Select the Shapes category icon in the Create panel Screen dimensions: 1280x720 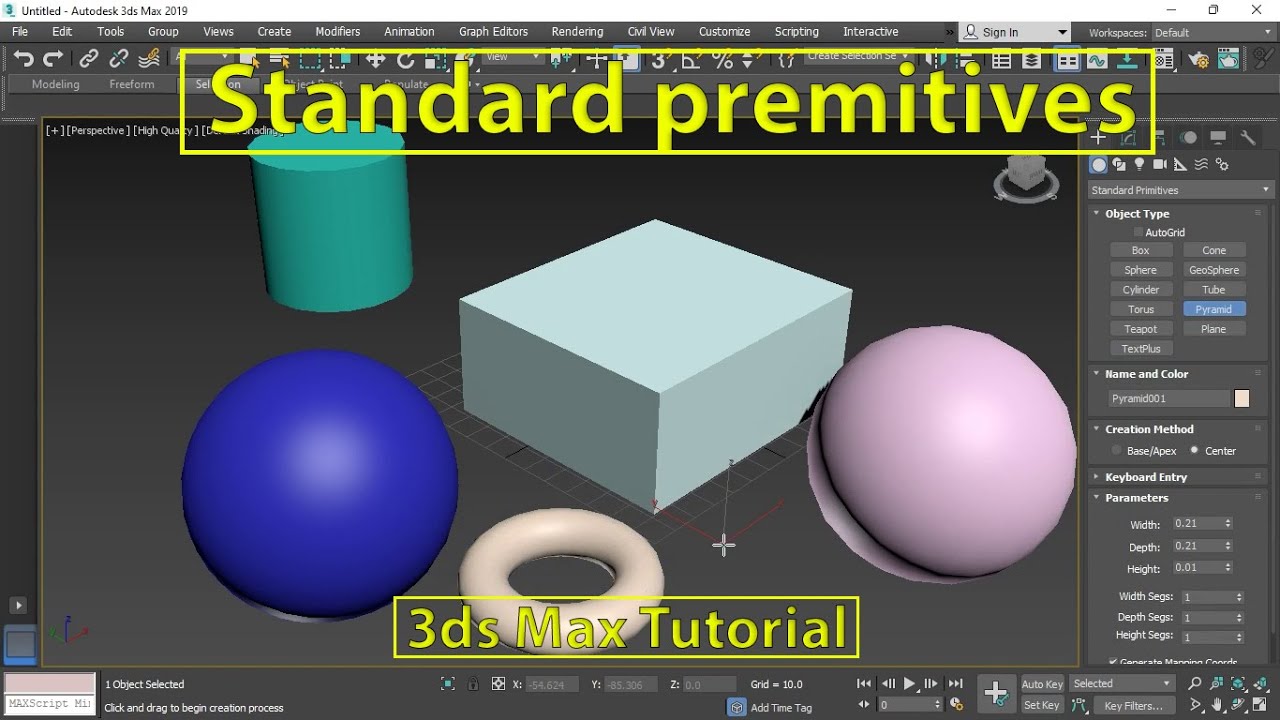pyautogui.click(x=1119, y=164)
